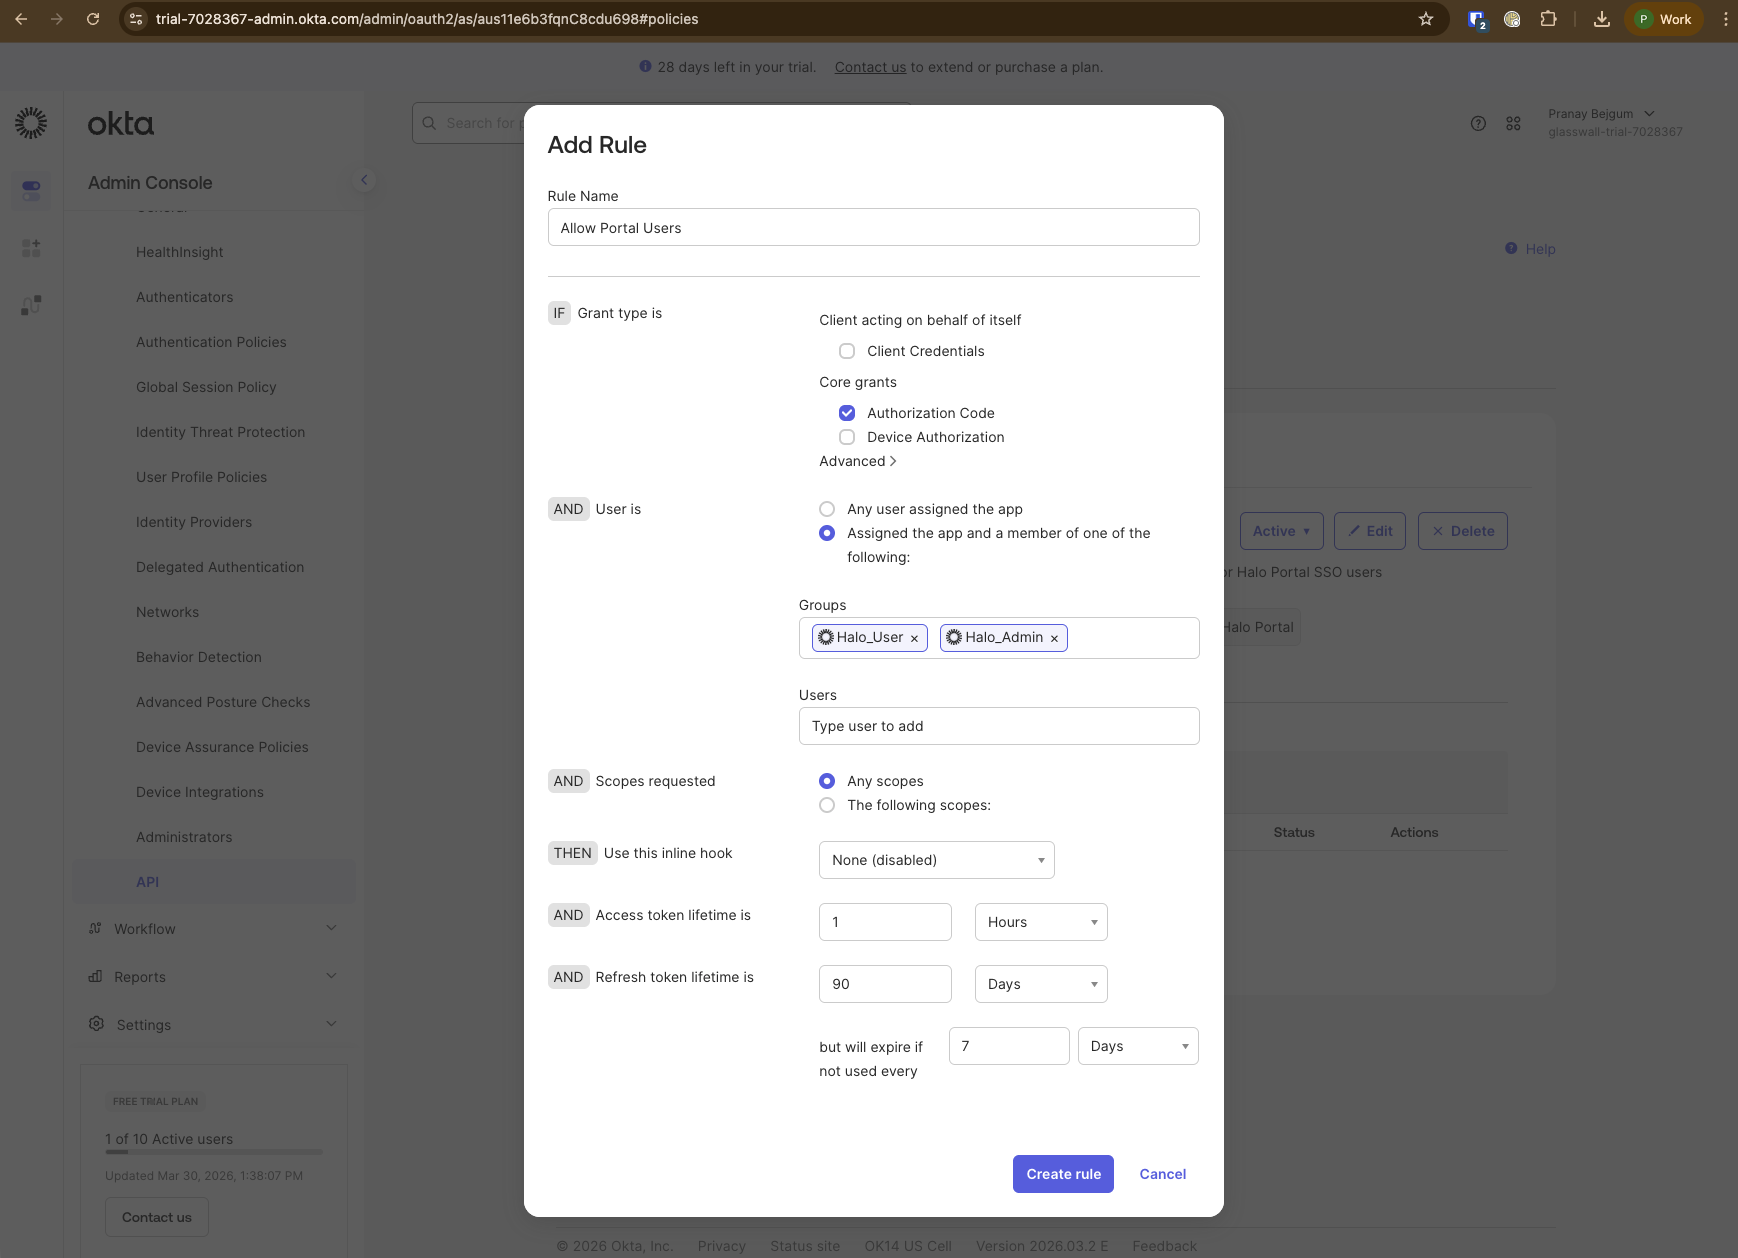Open Admin Console toggle icon in rail
This screenshot has width=1738, height=1258.
click(31, 189)
